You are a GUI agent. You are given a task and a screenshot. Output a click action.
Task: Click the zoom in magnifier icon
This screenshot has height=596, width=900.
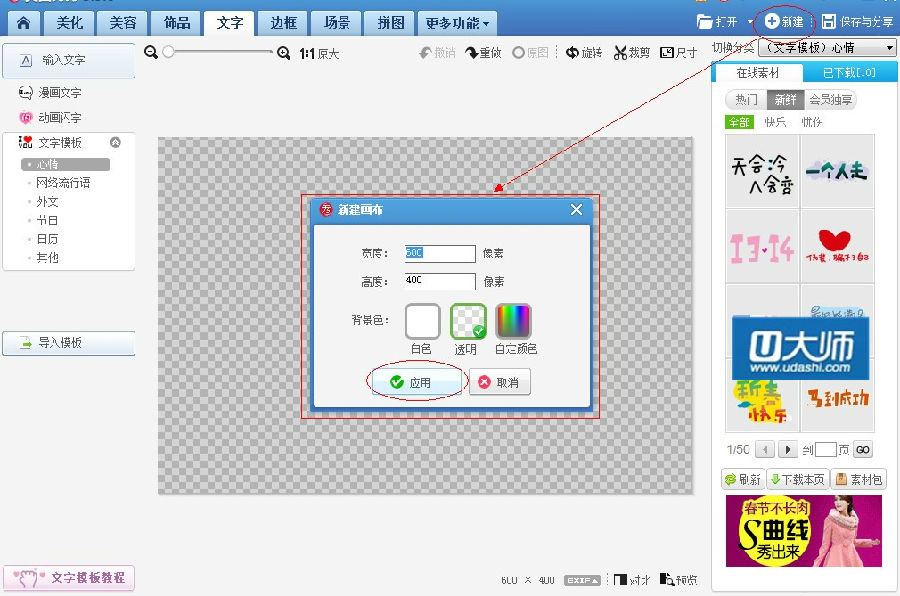click(x=284, y=53)
